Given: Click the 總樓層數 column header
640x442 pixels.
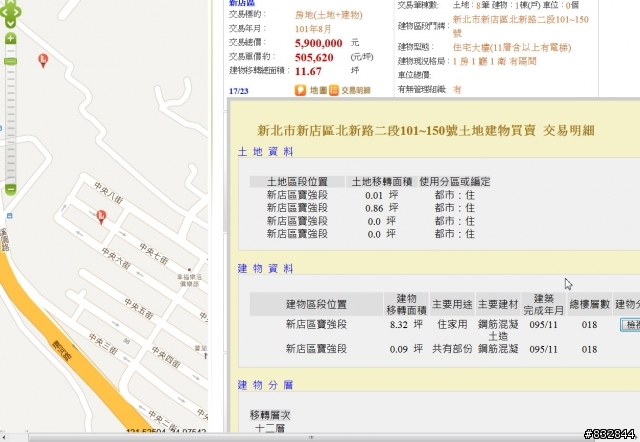Looking at the screenshot, I should (x=589, y=304).
